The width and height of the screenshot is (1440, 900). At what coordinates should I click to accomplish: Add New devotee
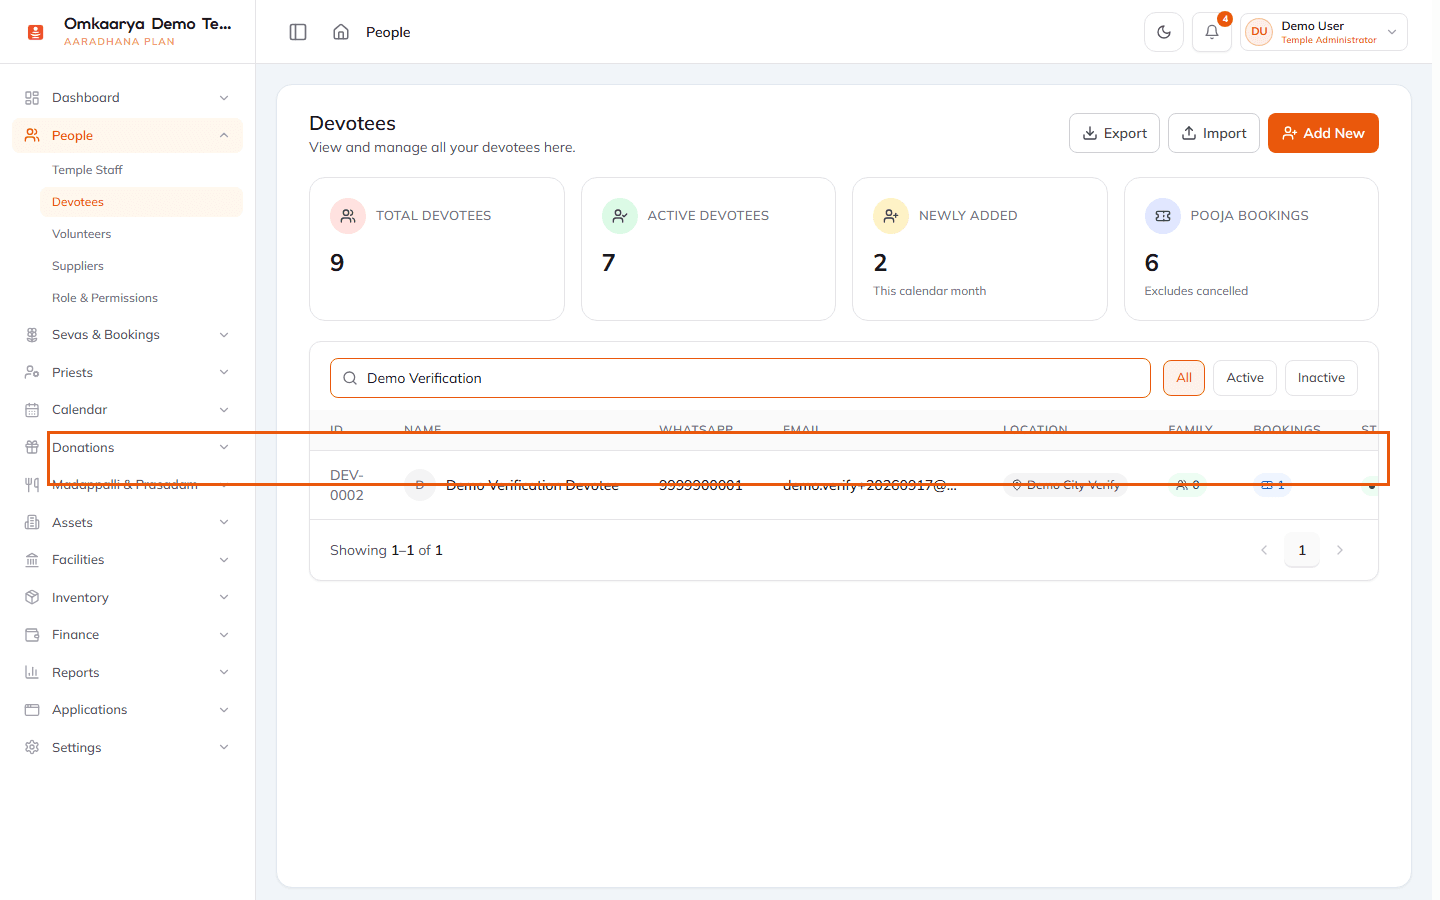[1323, 133]
